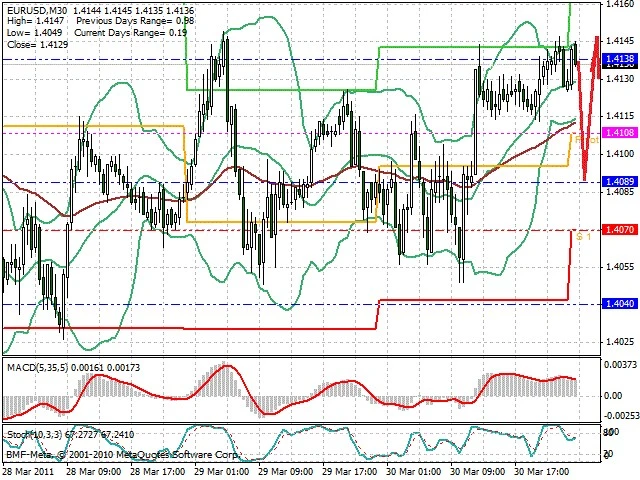The width and height of the screenshot is (640, 480).
Task: Click the 30 Mar 09:00 time axis label
Action: (478, 472)
